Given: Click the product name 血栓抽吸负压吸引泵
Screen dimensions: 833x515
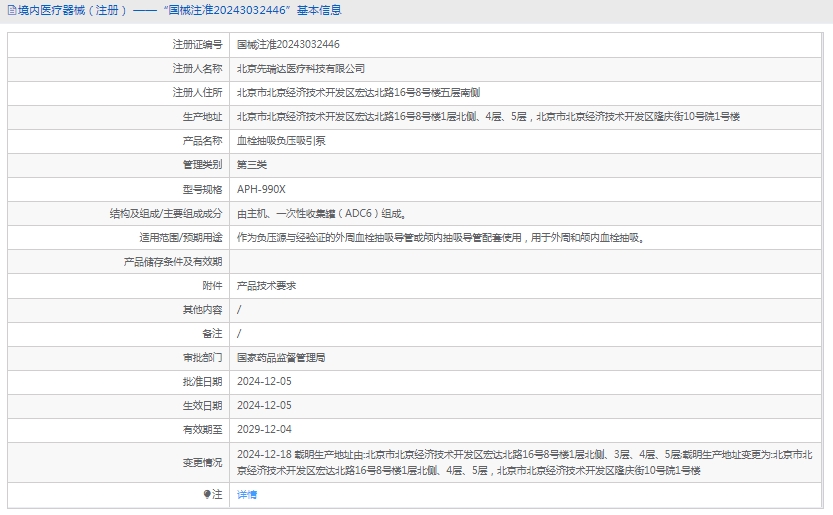Looking at the screenshot, I should (x=281, y=141).
